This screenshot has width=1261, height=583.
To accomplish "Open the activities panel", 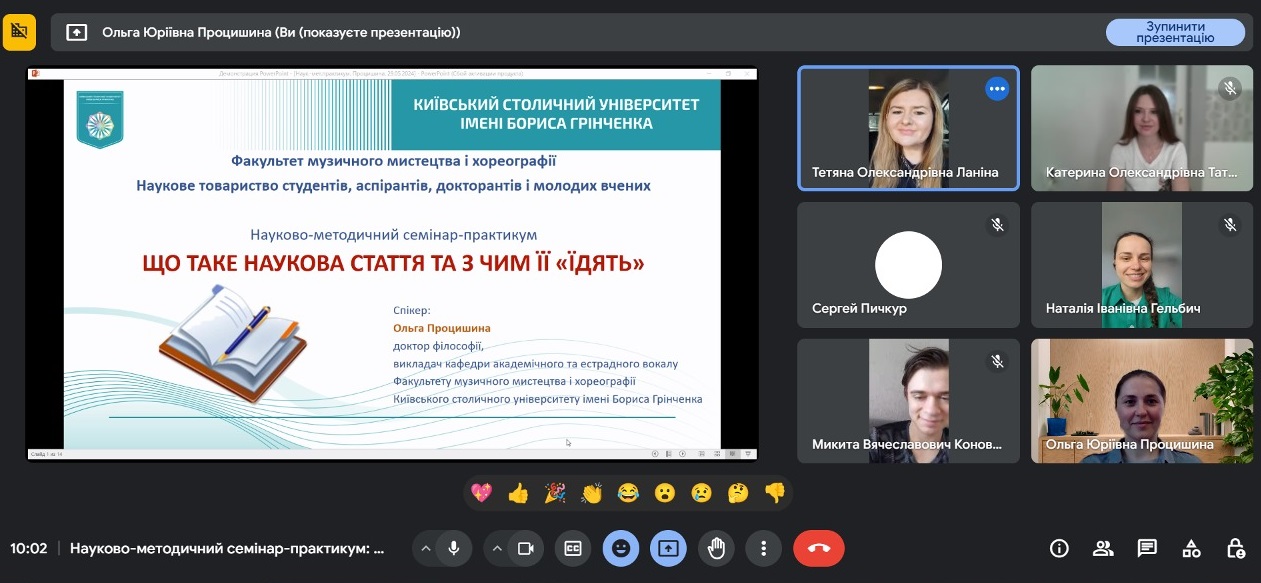I will 1191,548.
